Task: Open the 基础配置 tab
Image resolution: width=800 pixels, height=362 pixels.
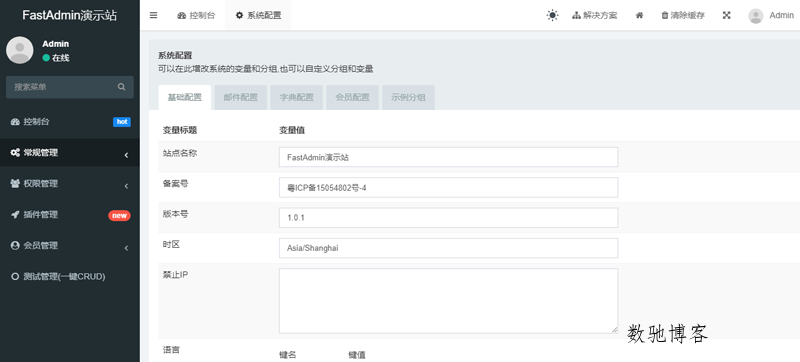Action: (185, 97)
